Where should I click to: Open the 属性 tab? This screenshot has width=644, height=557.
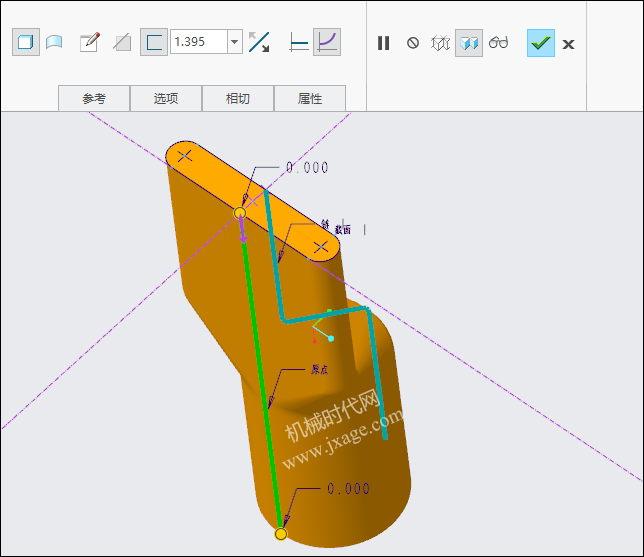click(x=310, y=99)
